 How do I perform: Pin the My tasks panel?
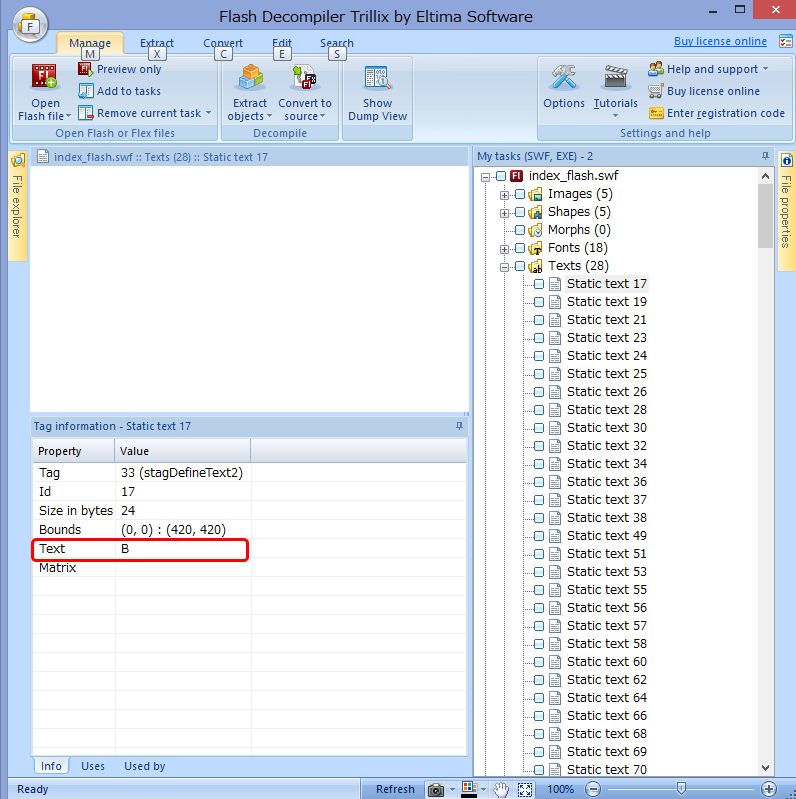[765, 156]
